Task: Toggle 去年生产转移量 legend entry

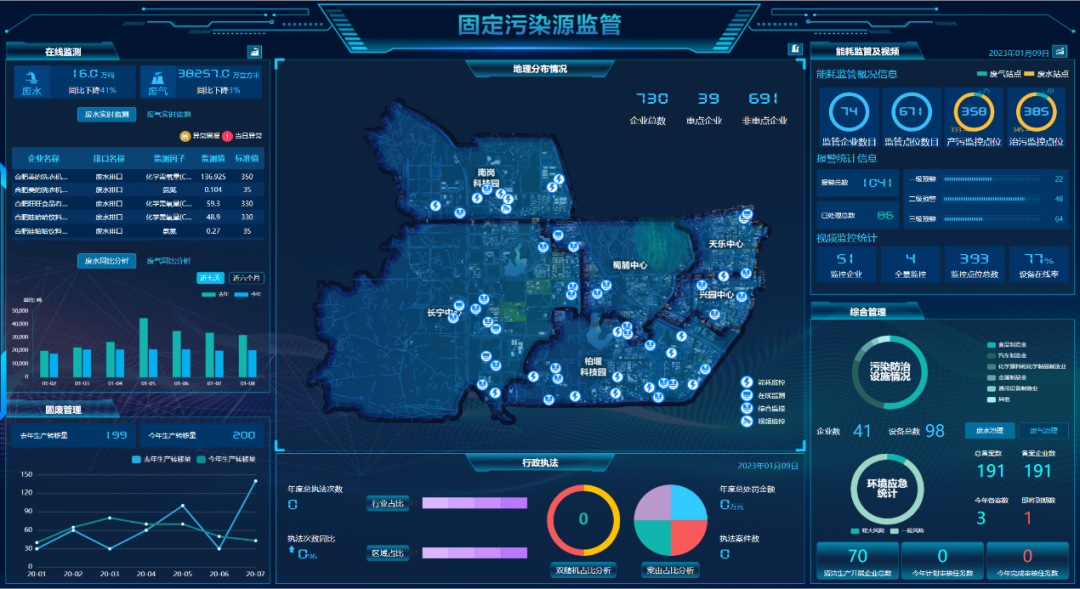Action: click(x=160, y=459)
